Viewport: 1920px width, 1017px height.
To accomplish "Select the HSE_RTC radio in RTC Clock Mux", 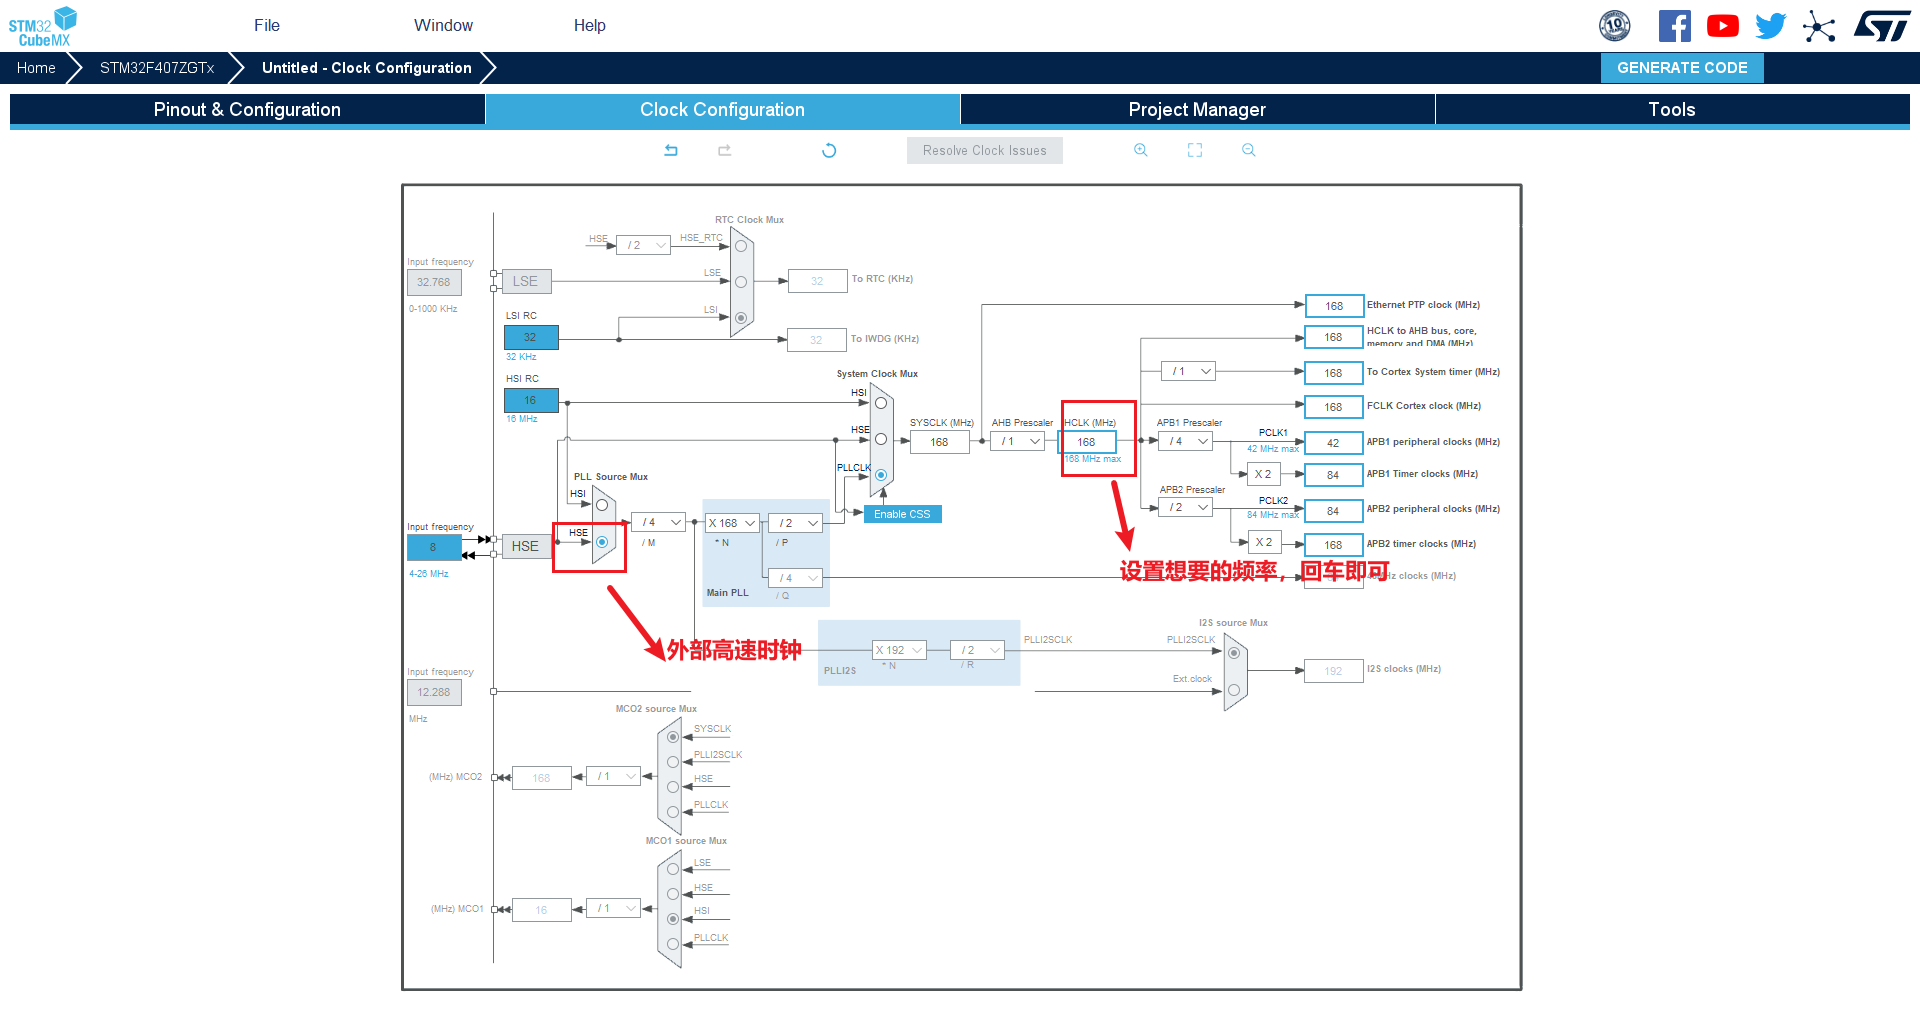I will (x=741, y=246).
